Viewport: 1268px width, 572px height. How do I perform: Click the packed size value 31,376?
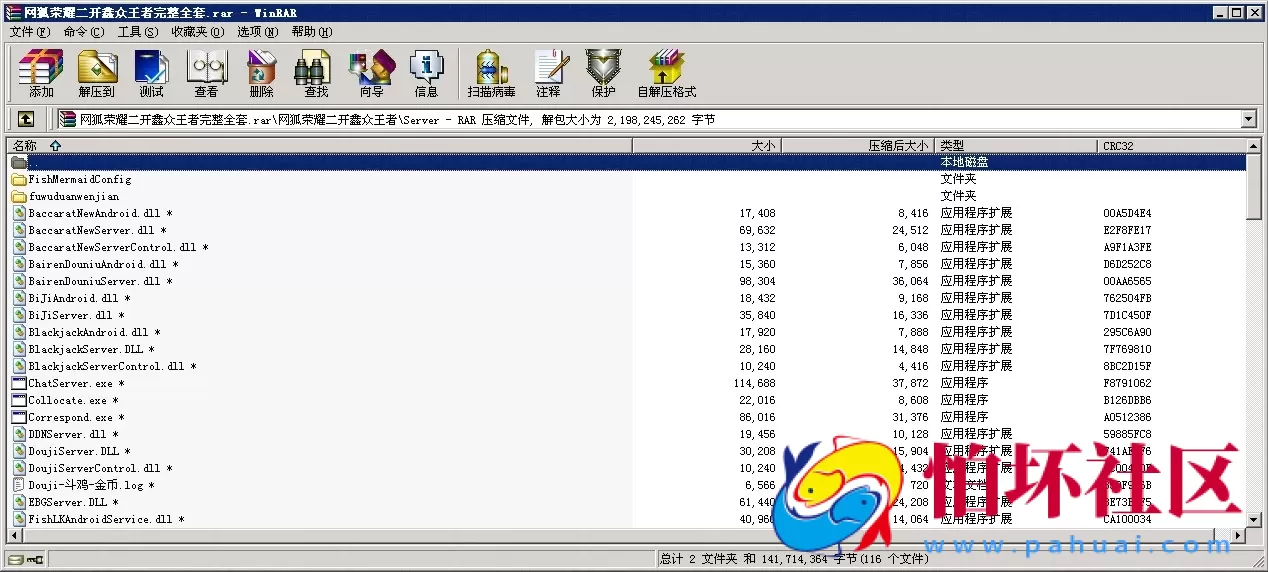coord(911,417)
